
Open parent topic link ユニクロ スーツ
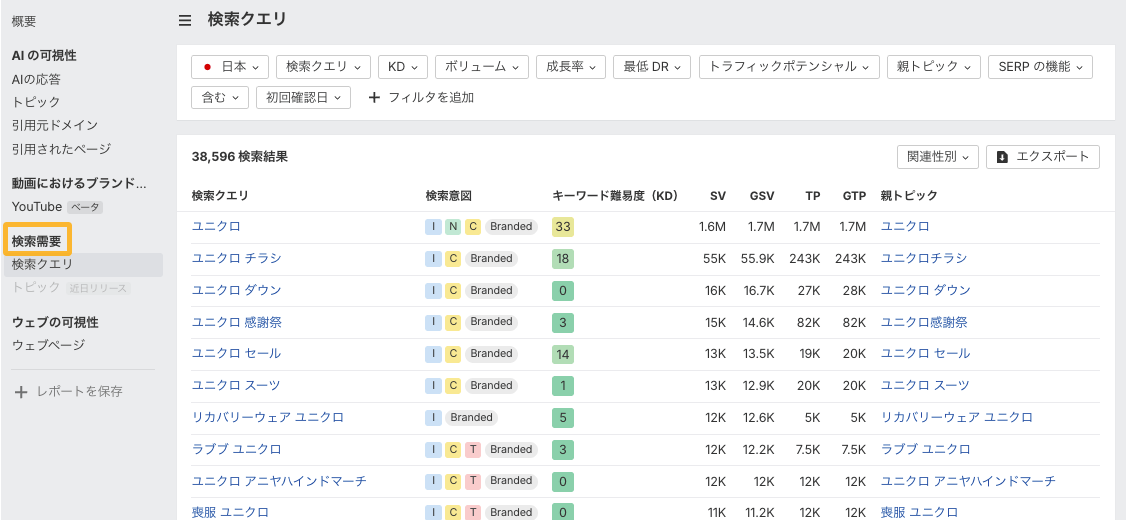924,385
